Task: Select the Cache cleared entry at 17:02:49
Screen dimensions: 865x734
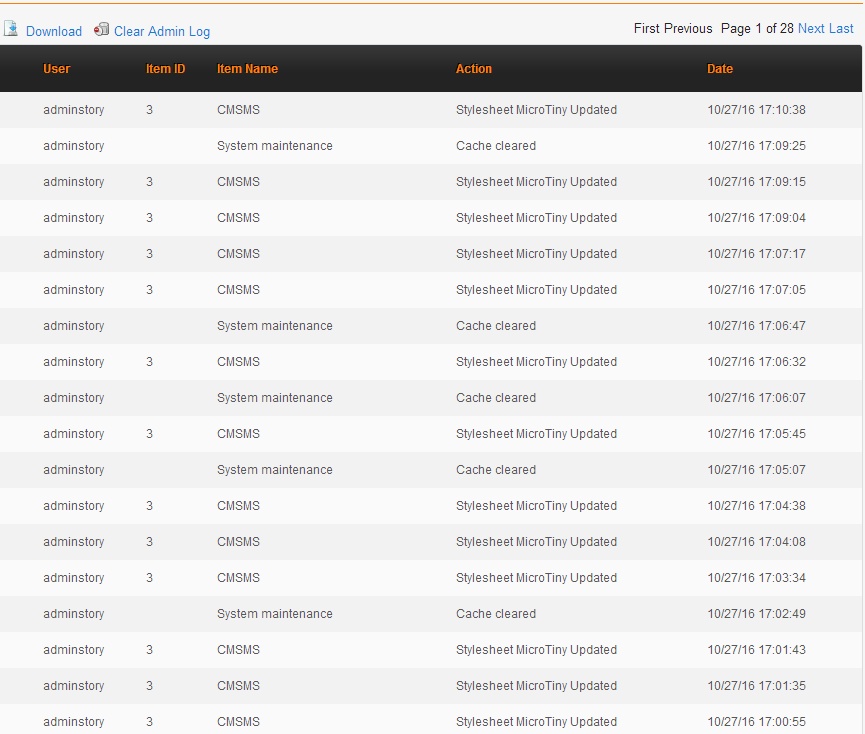Action: click(x=496, y=614)
